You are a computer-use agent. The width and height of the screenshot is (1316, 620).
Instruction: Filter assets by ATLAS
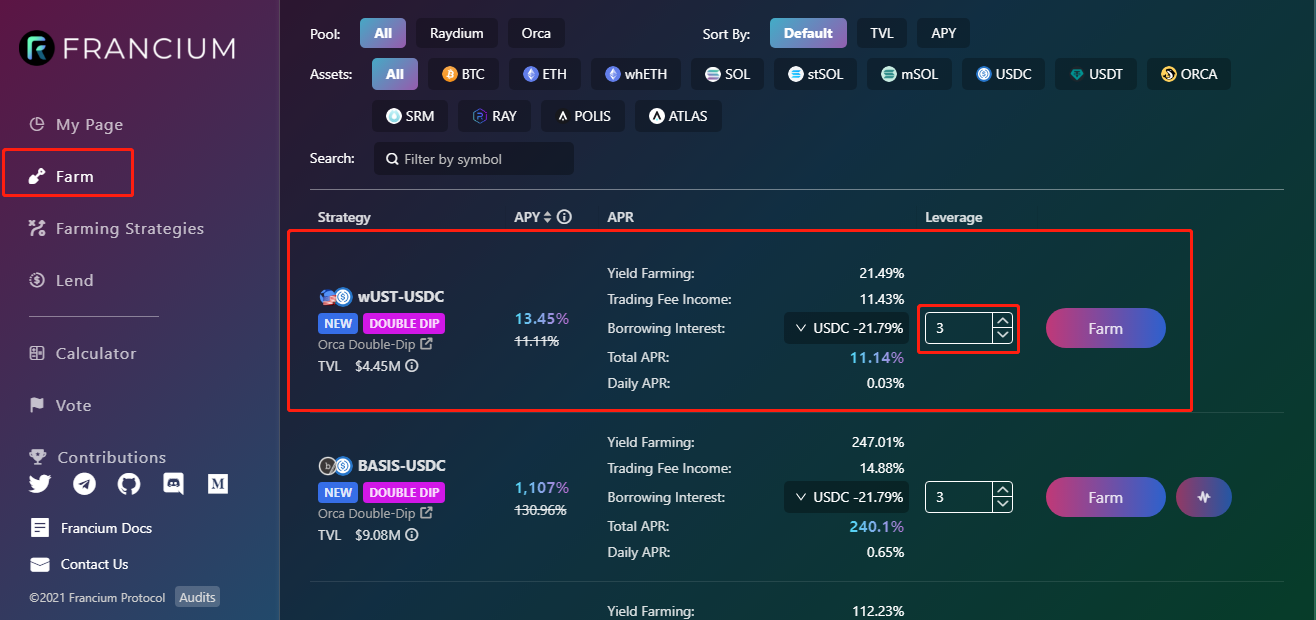pos(678,116)
